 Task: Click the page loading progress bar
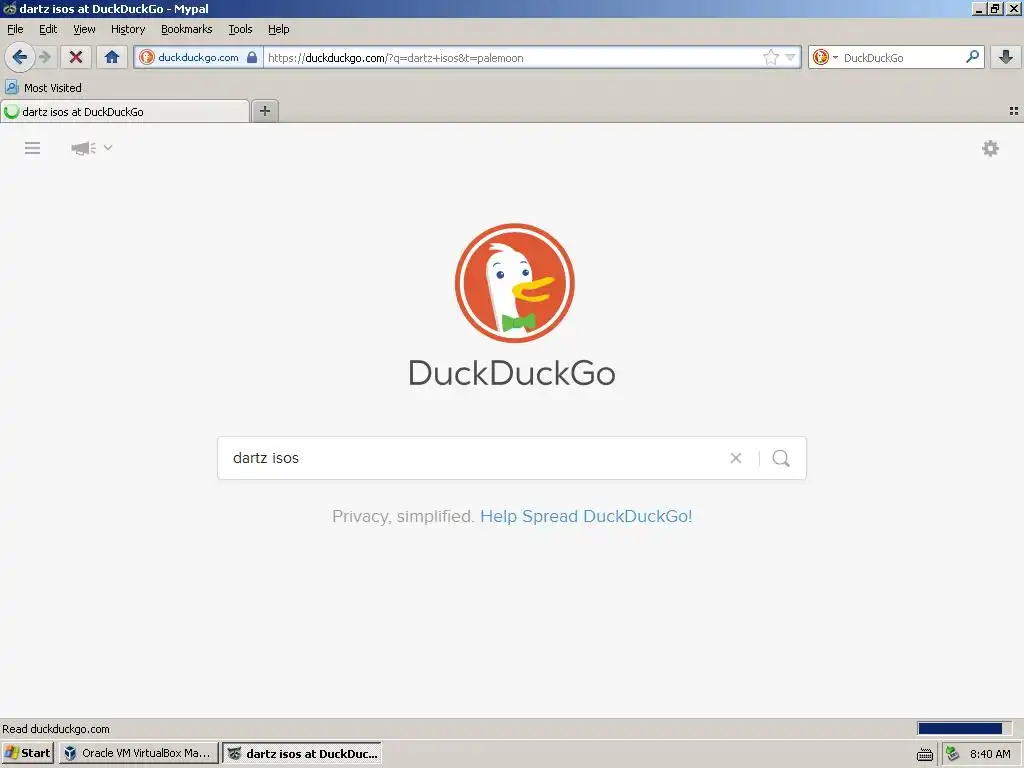click(964, 728)
